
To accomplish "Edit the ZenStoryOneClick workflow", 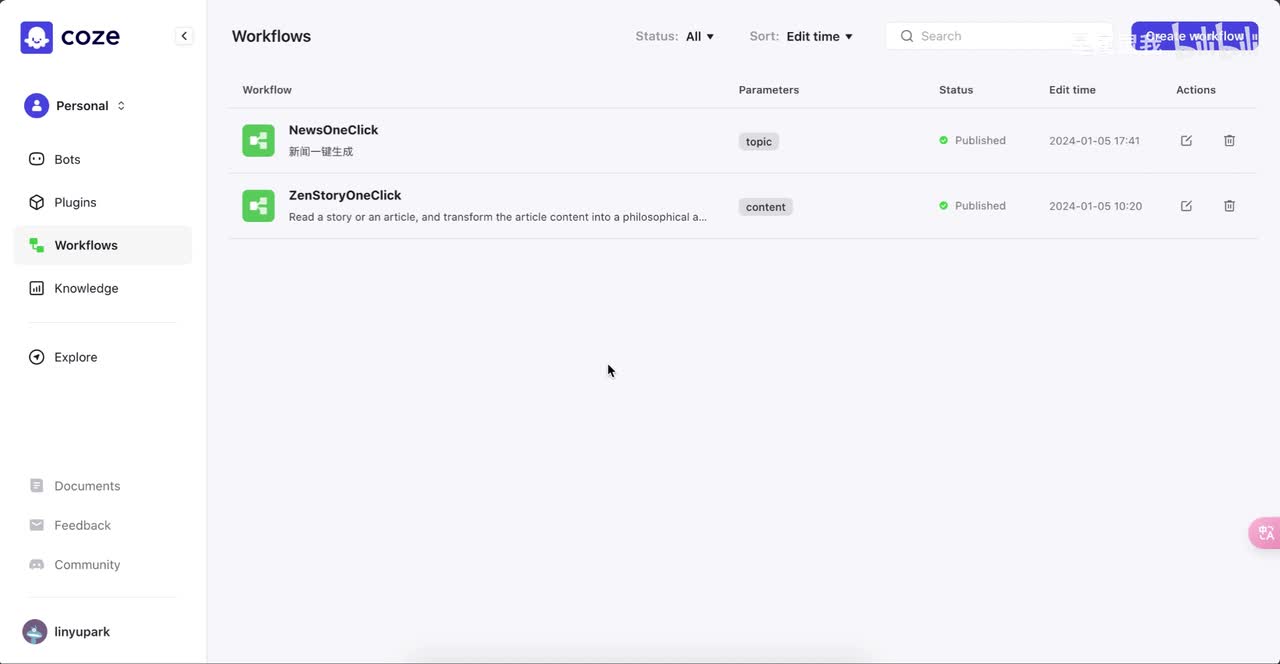I will pos(1186,206).
